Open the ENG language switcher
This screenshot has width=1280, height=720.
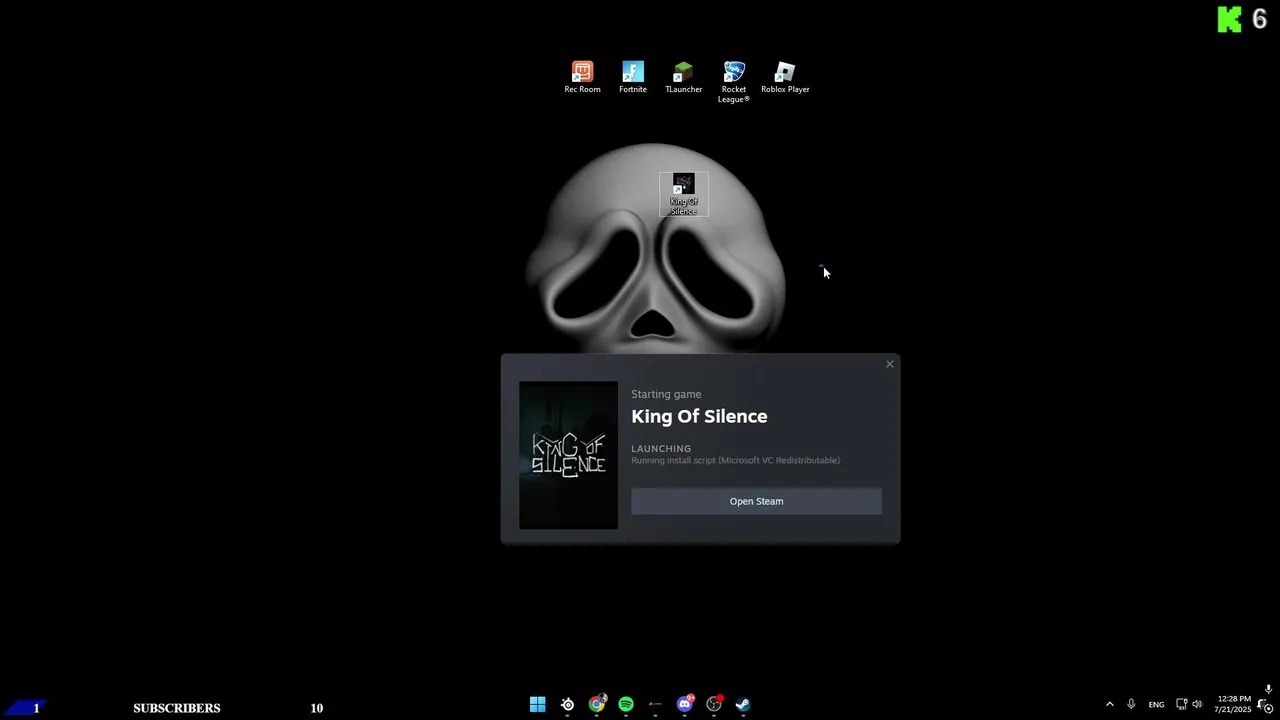click(1156, 704)
